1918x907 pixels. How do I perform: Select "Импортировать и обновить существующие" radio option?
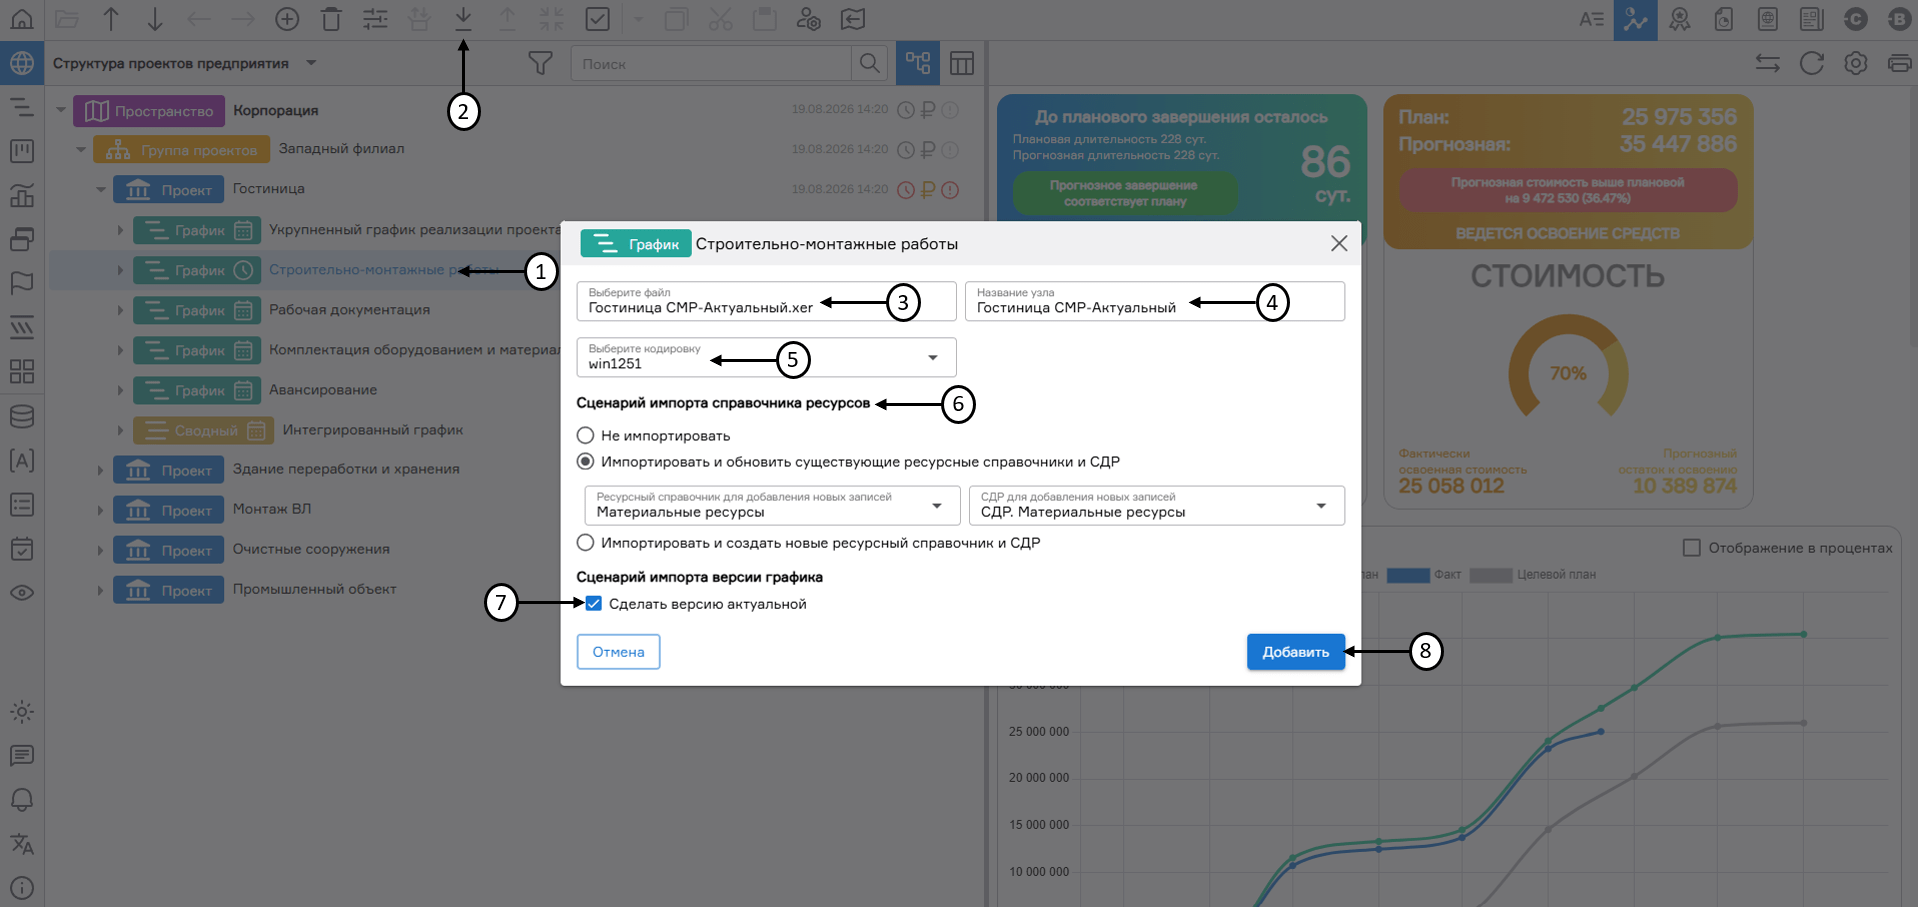pos(586,461)
